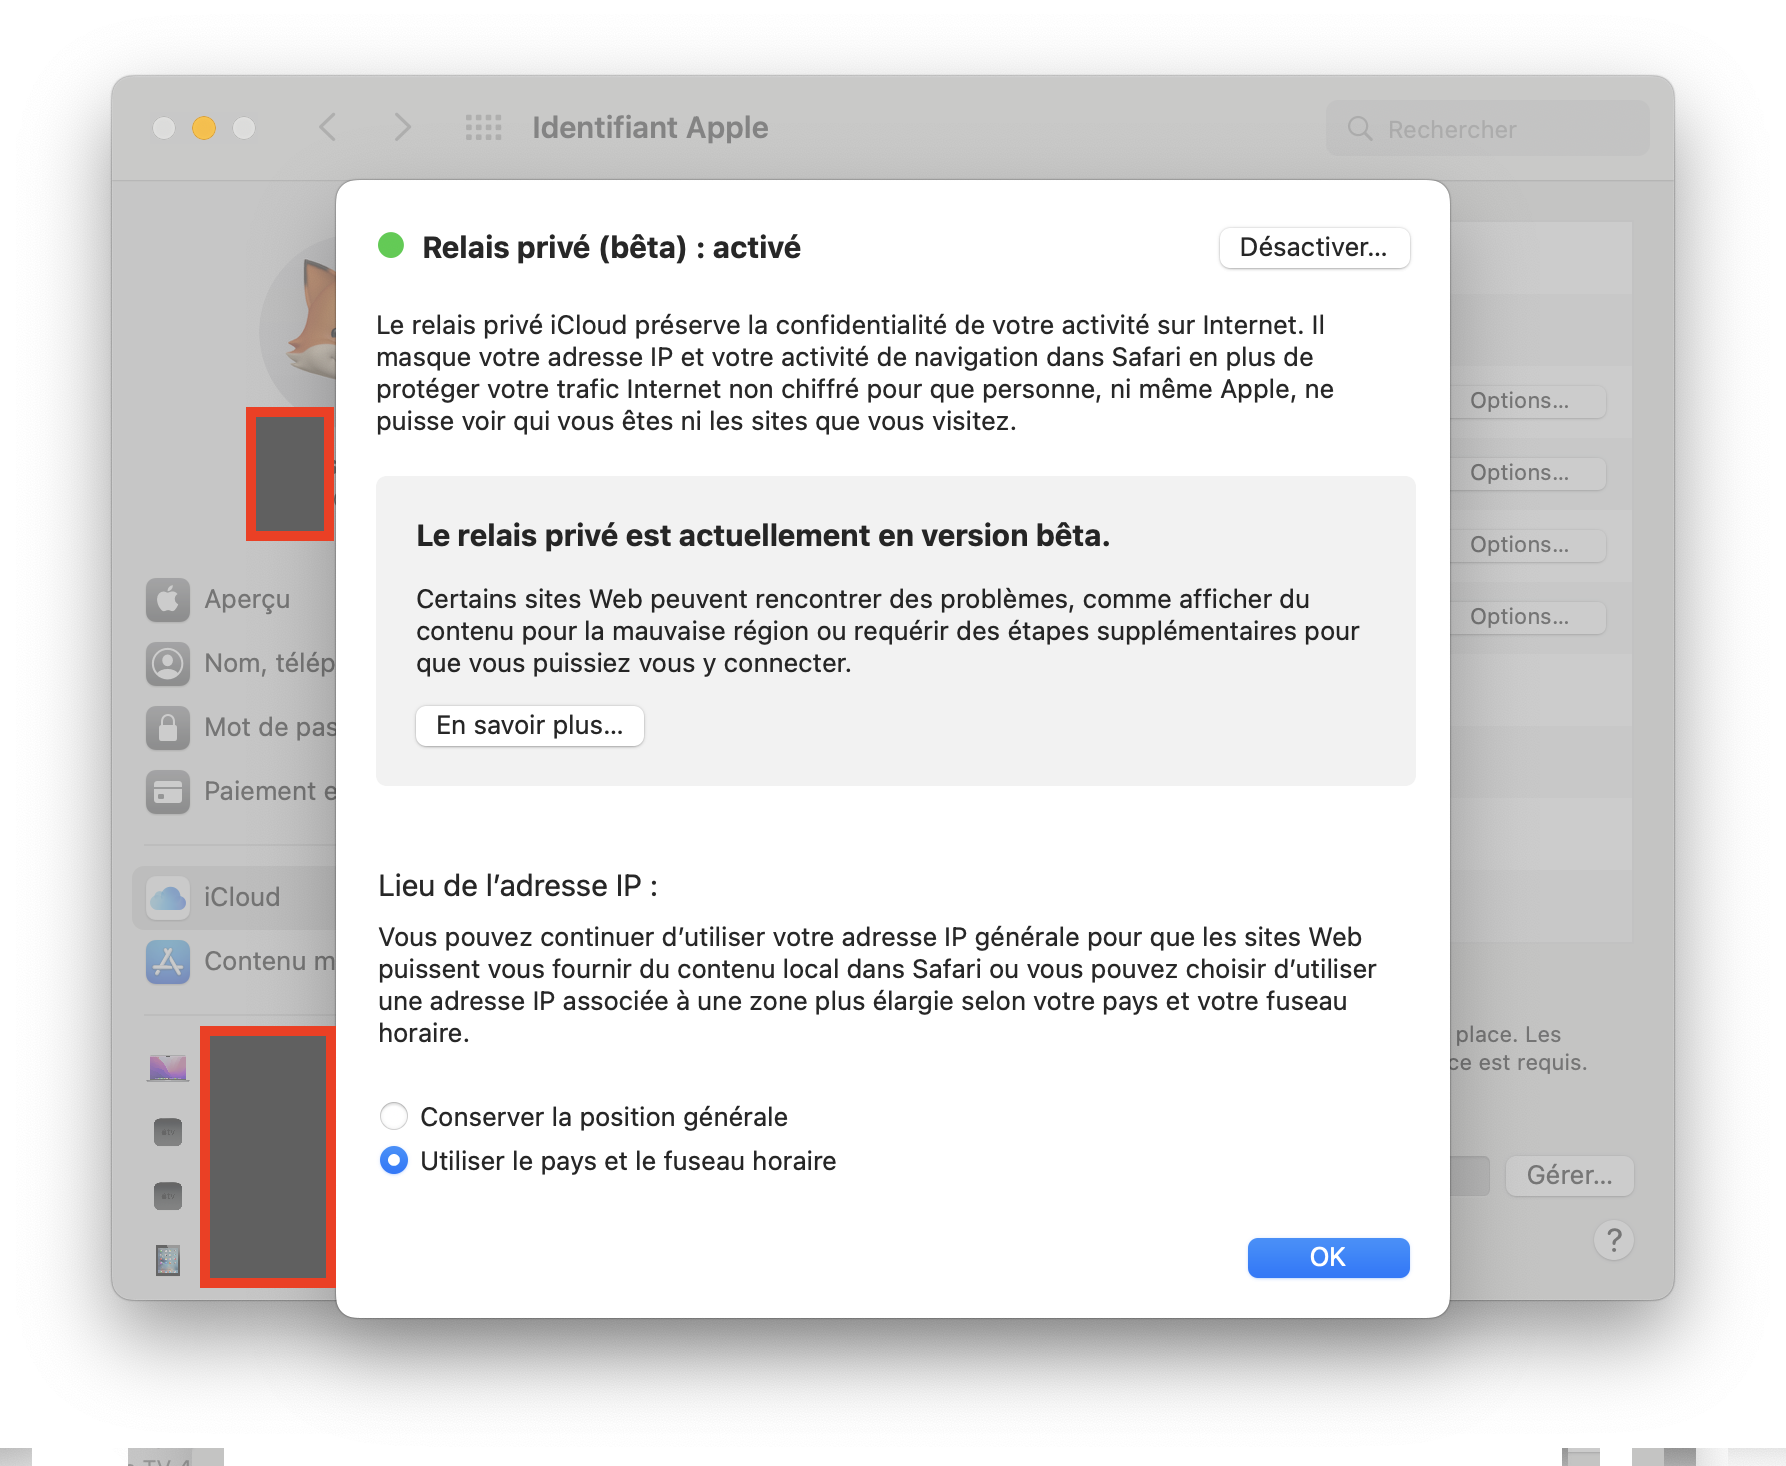This screenshot has height=1466, width=1786.
Task: Click the App Store icon in sidebar
Action: [x=168, y=961]
